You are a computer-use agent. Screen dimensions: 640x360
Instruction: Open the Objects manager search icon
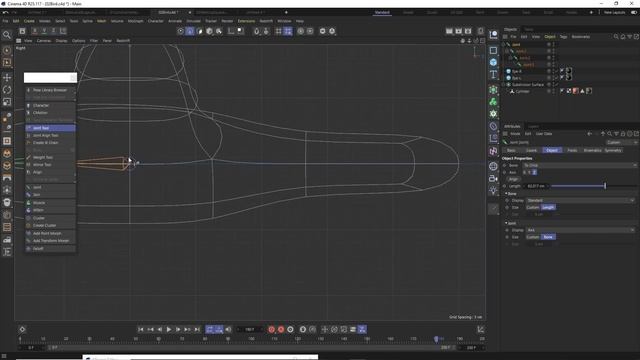coord(616,37)
